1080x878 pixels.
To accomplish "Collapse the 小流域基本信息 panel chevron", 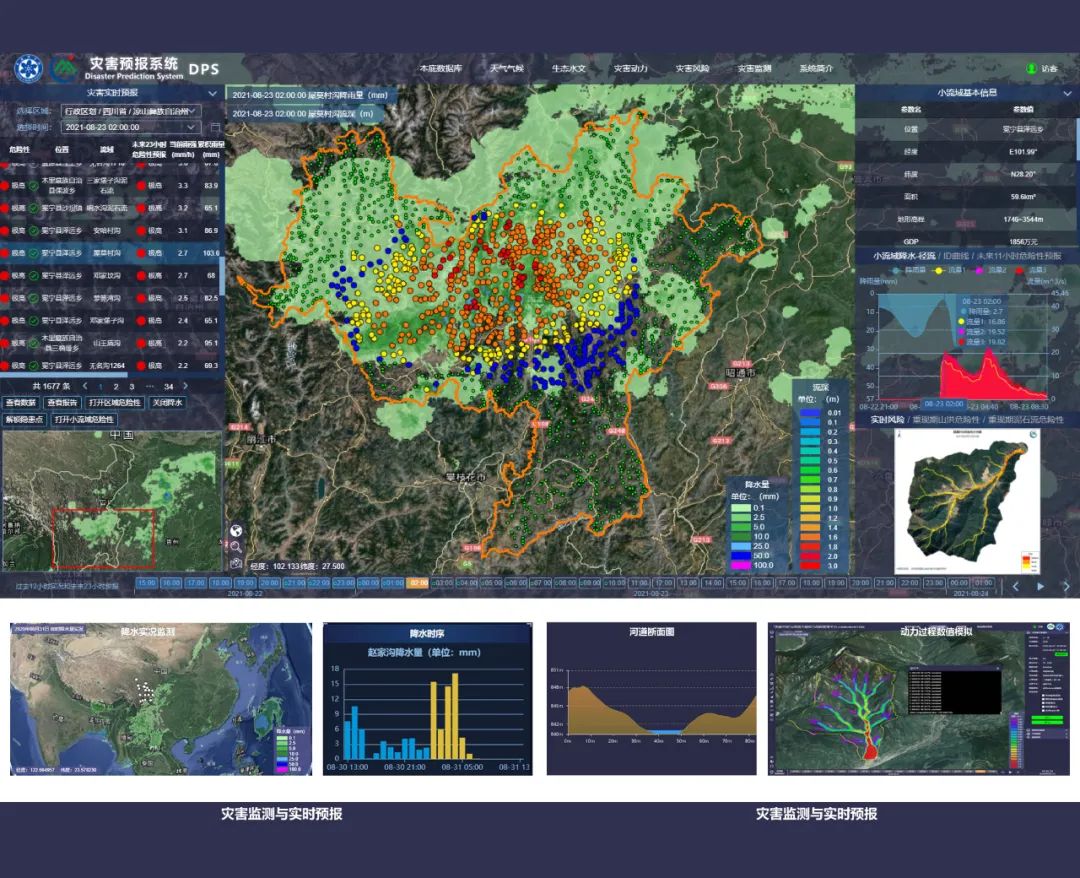I will coord(1067,93).
